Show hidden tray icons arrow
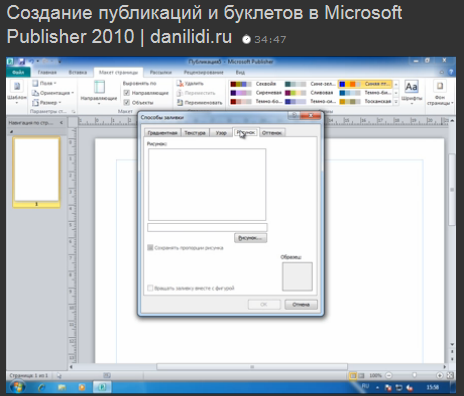 click(377, 387)
